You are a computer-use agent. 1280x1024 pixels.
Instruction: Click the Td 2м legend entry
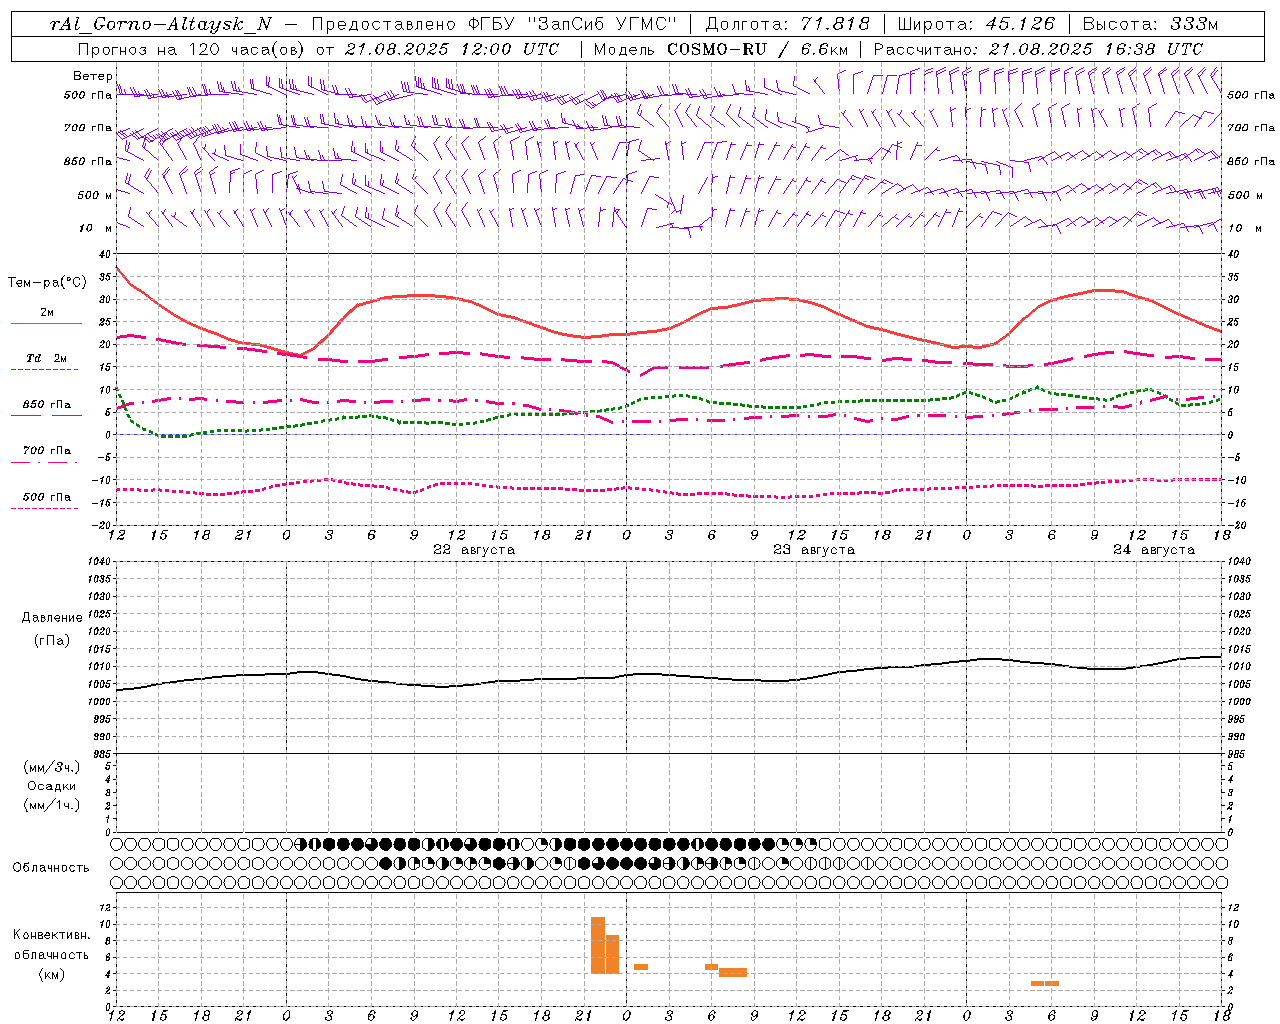pyautogui.click(x=46, y=358)
